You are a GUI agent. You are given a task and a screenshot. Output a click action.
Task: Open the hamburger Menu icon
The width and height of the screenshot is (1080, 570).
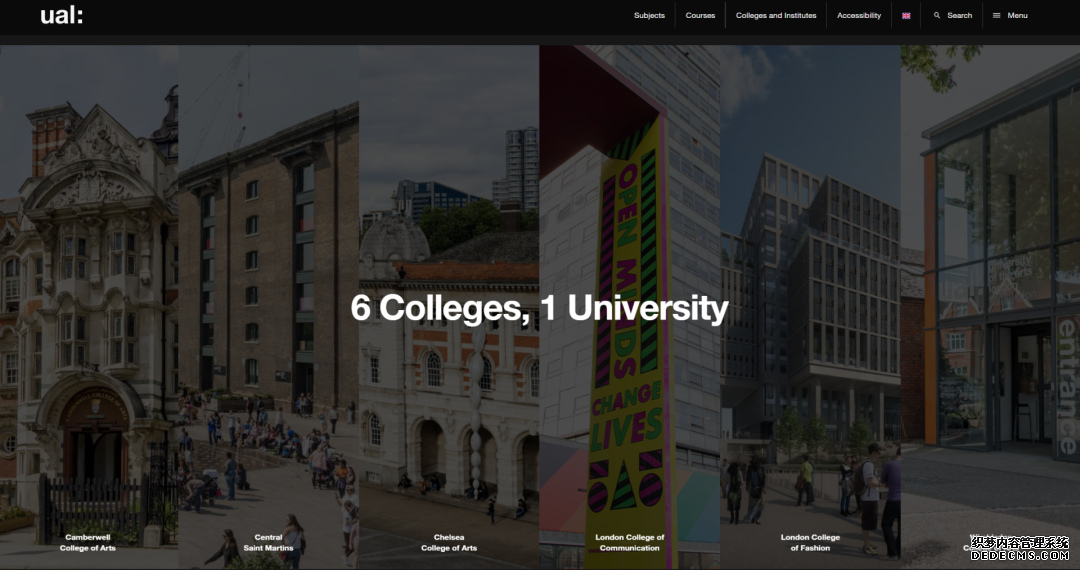(996, 15)
